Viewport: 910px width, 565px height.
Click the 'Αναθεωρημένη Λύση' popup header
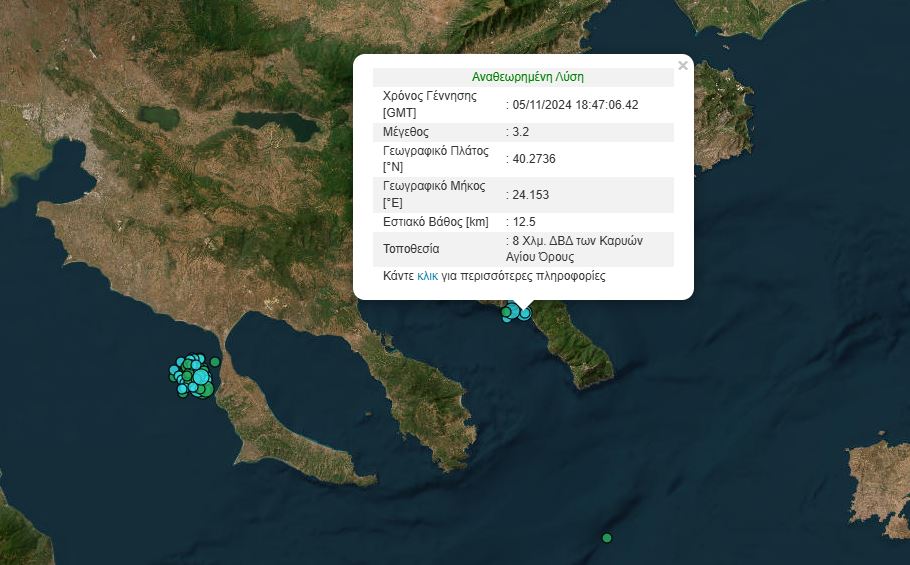(527, 76)
